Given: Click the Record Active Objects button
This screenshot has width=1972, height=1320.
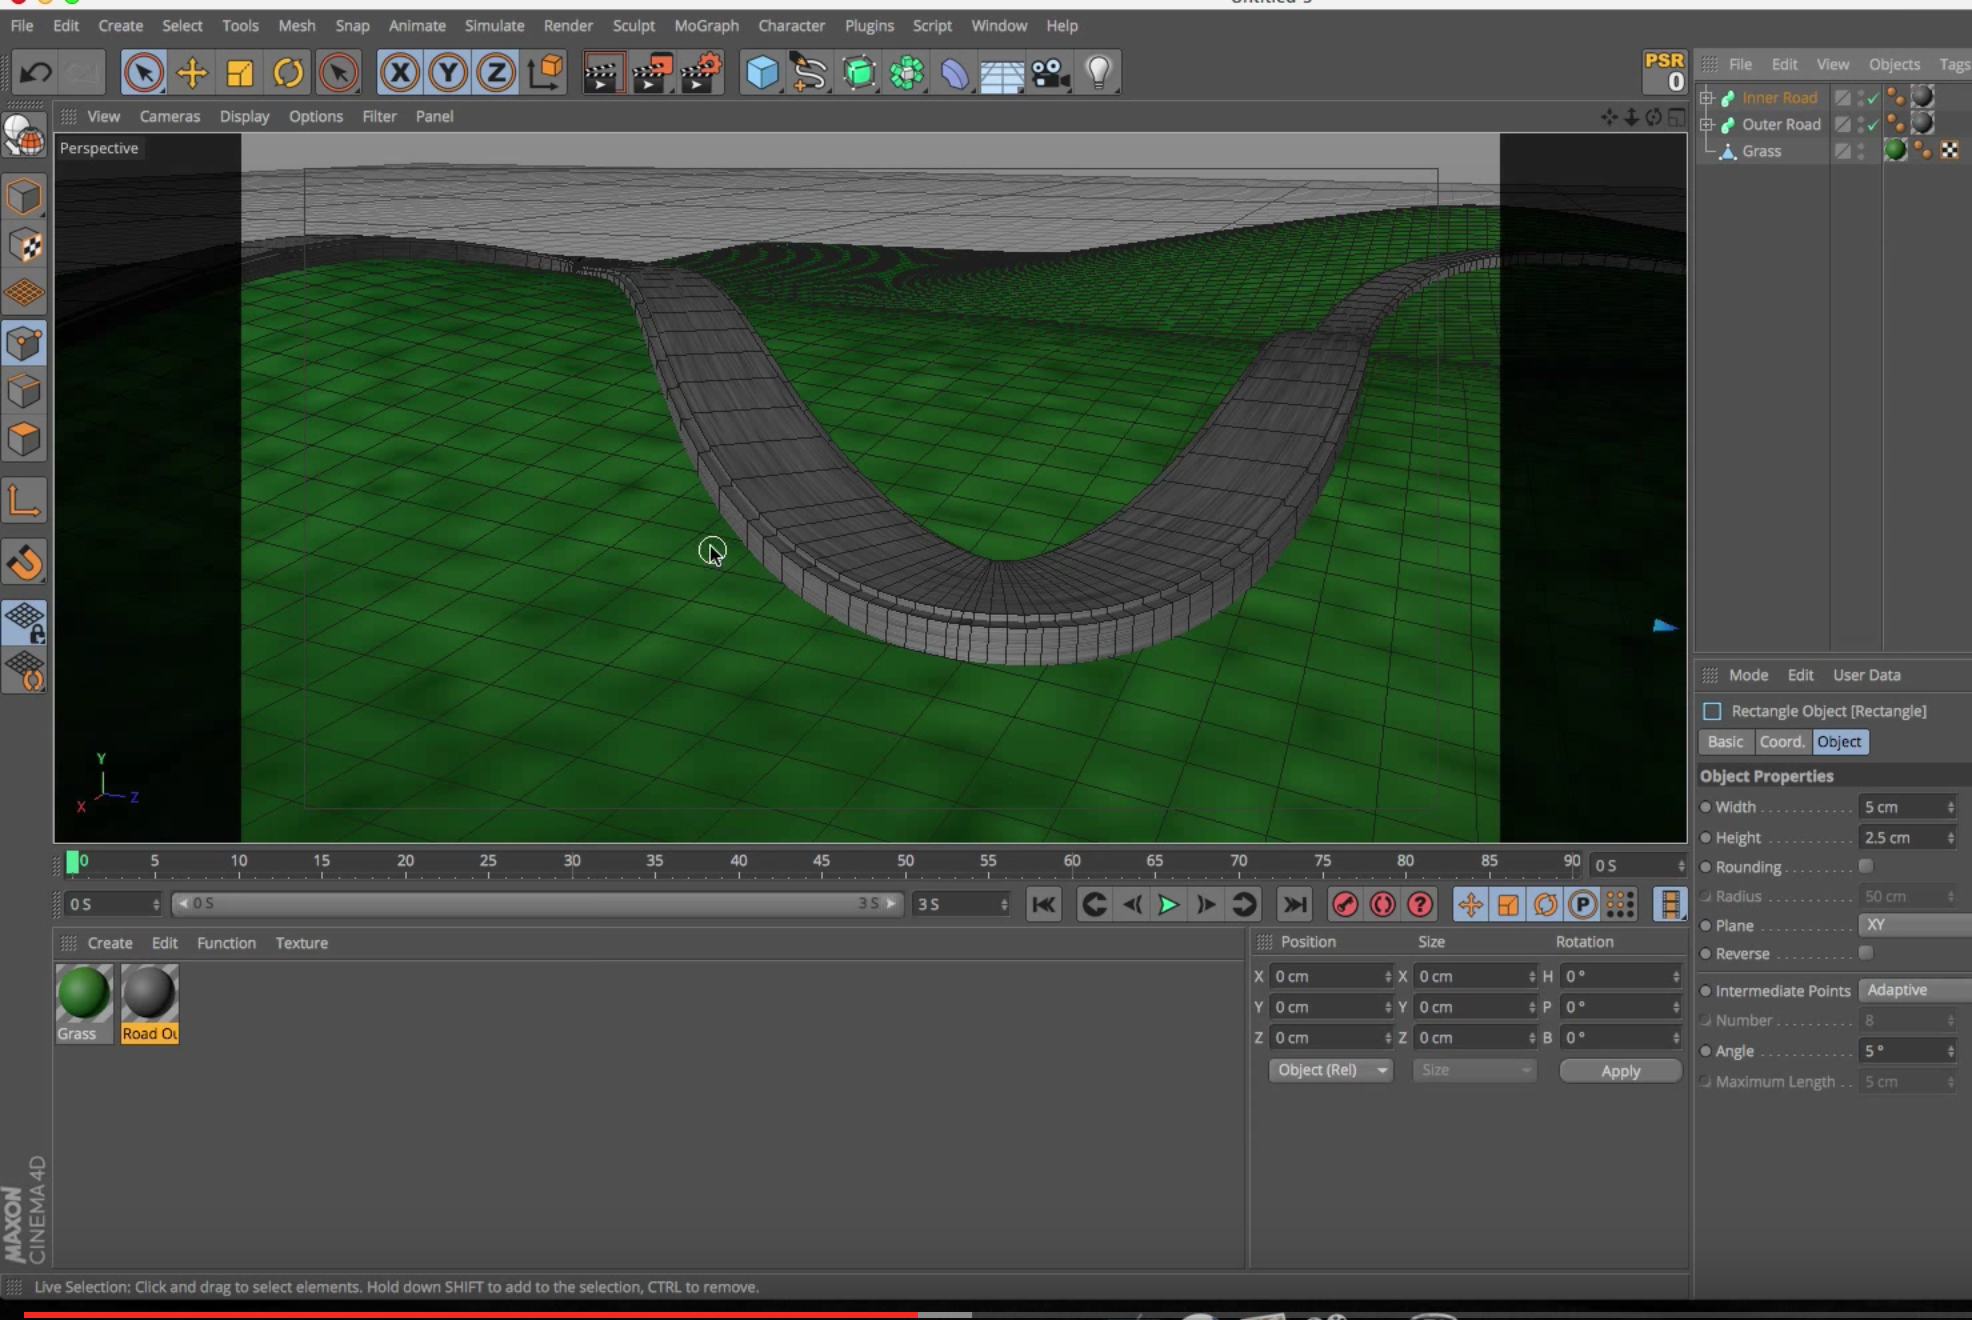Looking at the screenshot, I should pos(1345,905).
